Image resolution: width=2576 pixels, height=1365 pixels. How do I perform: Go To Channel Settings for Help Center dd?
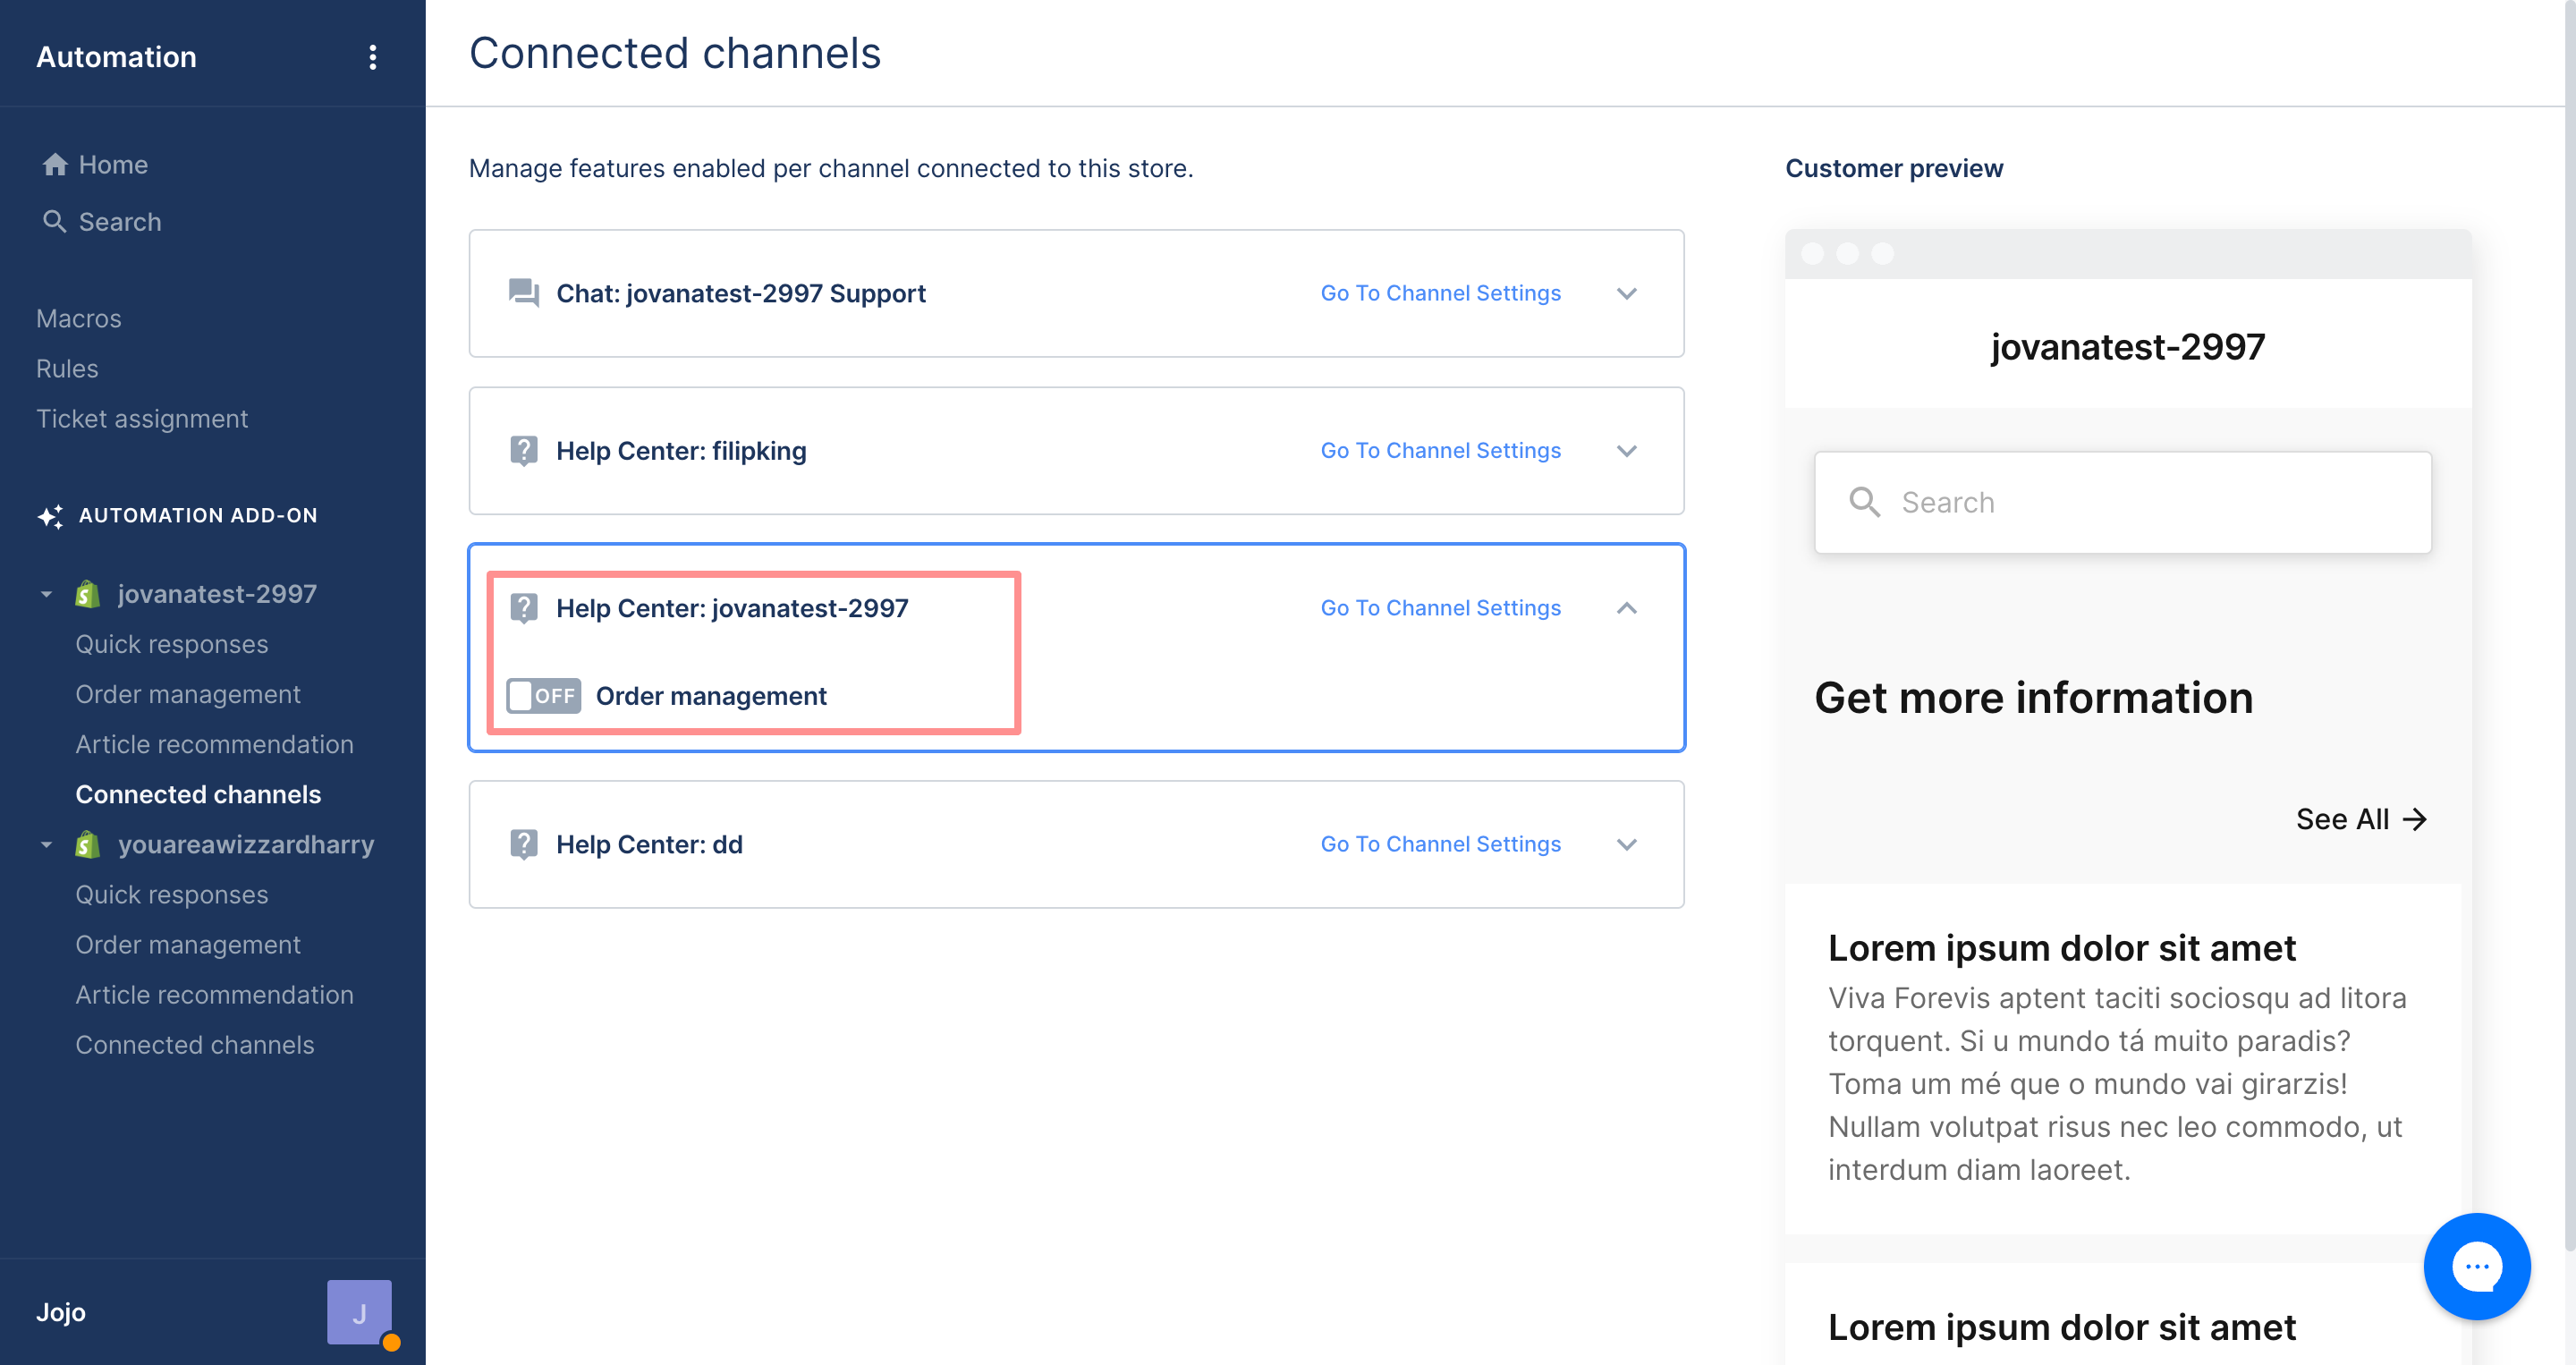pos(1440,845)
